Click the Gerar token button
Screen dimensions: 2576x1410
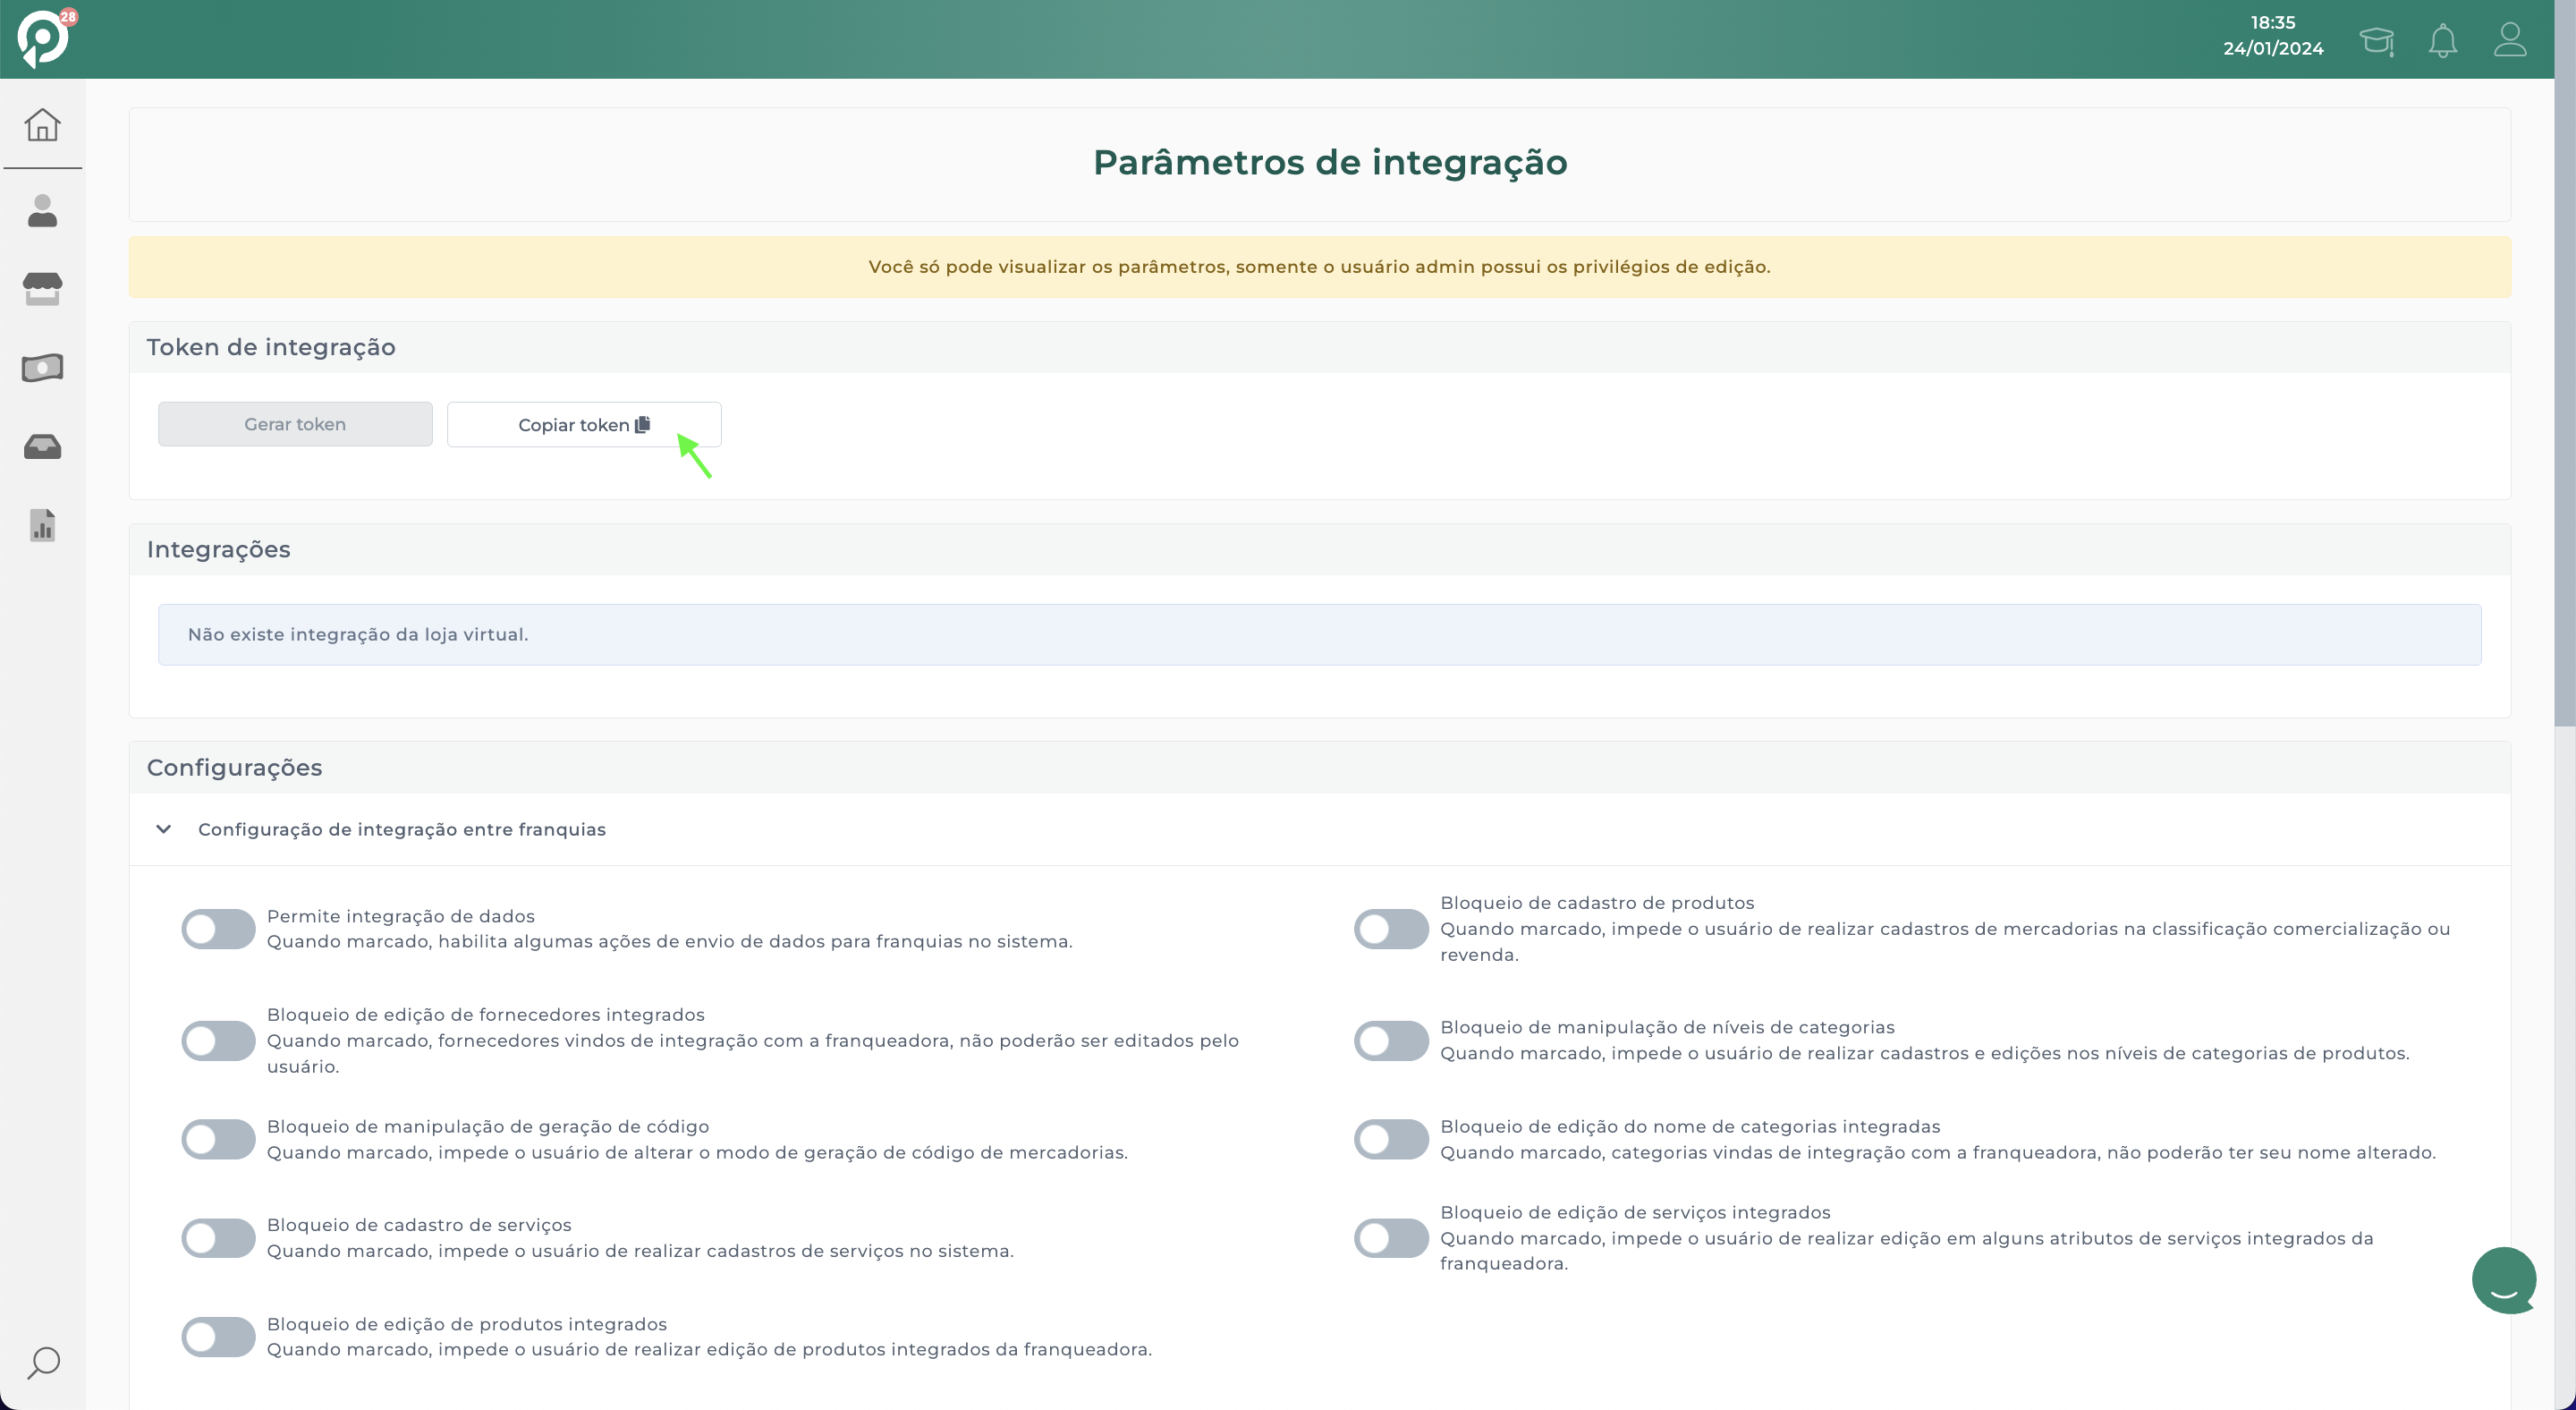pos(295,424)
